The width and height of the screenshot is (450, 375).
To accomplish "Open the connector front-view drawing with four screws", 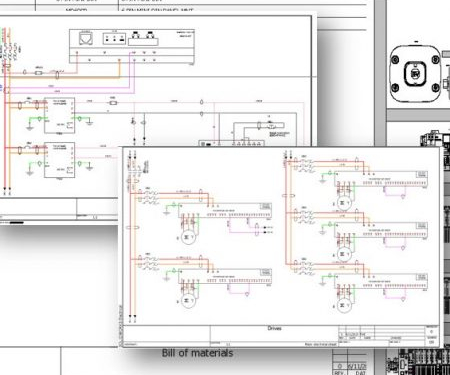I will [416, 74].
